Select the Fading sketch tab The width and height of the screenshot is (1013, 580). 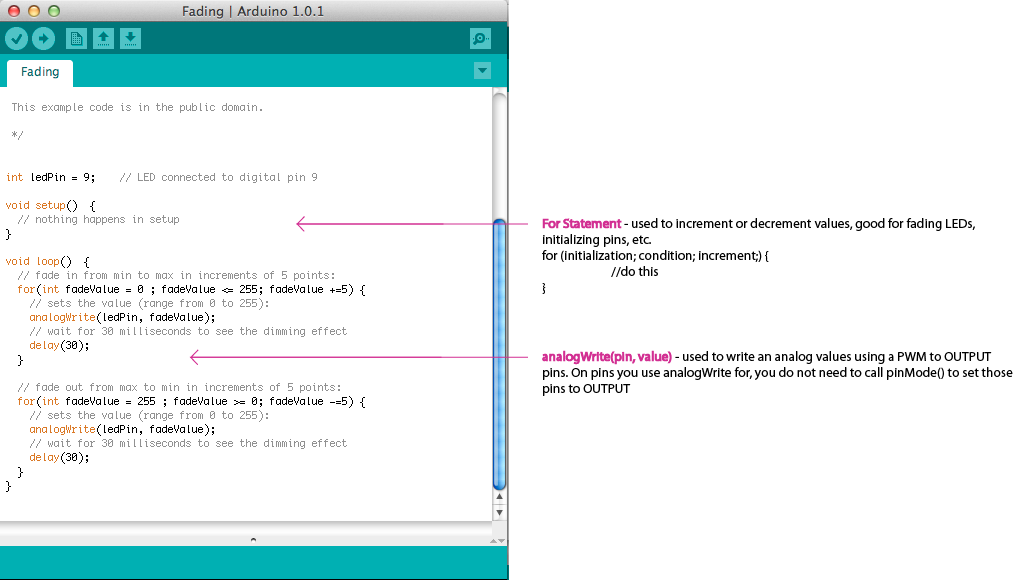click(x=40, y=72)
